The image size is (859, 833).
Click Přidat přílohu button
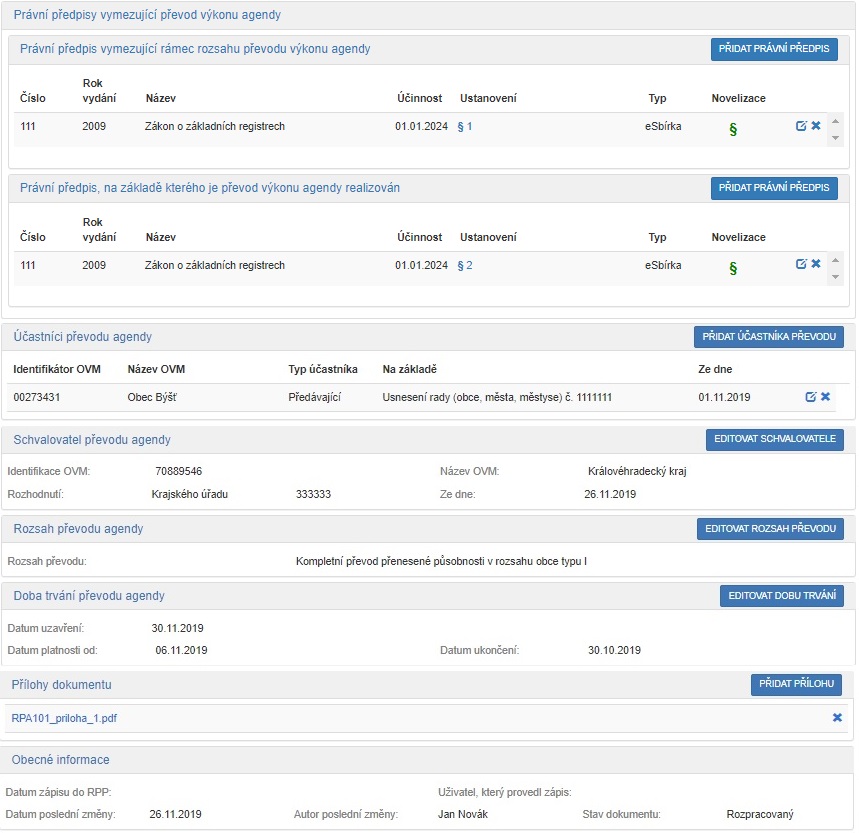click(x=796, y=684)
